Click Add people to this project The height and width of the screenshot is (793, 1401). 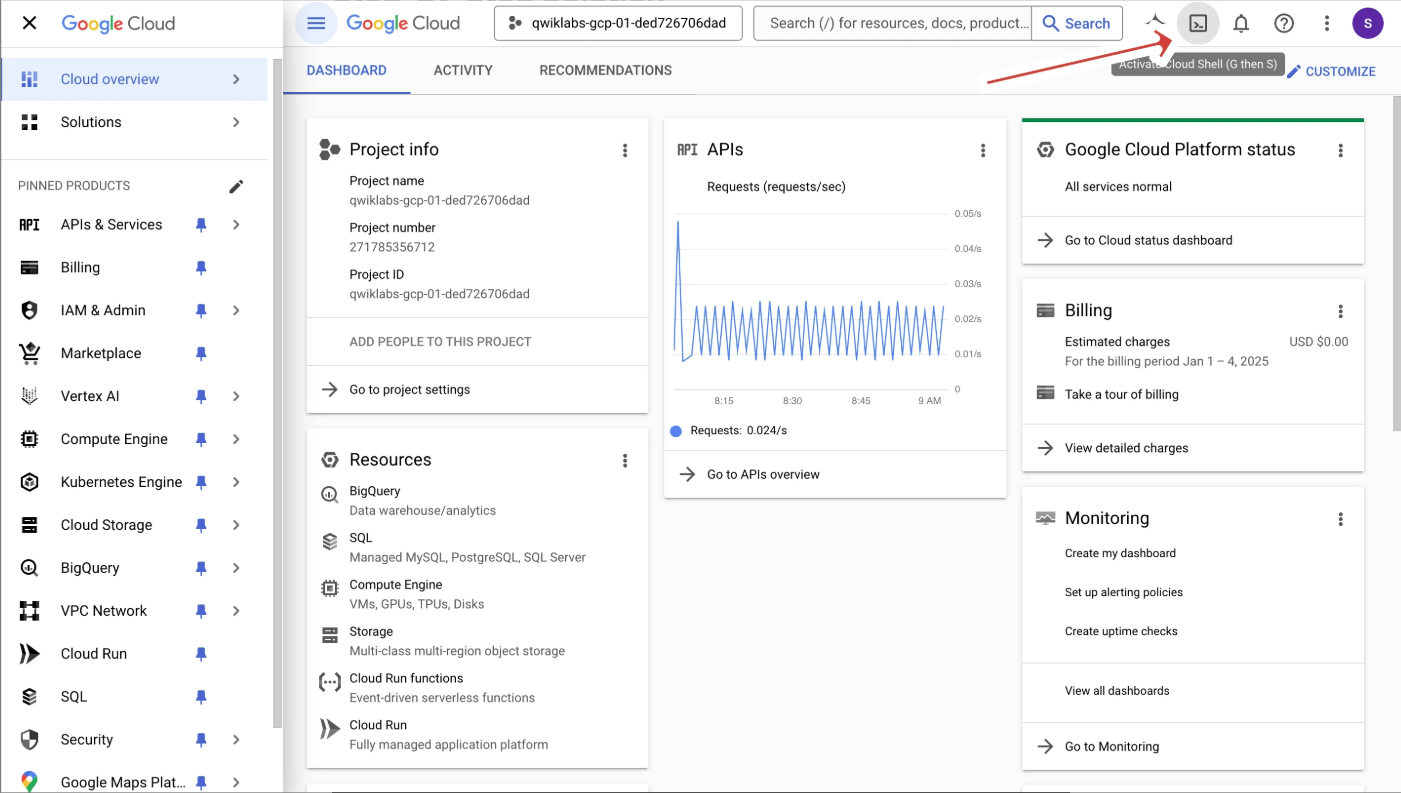click(x=440, y=342)
